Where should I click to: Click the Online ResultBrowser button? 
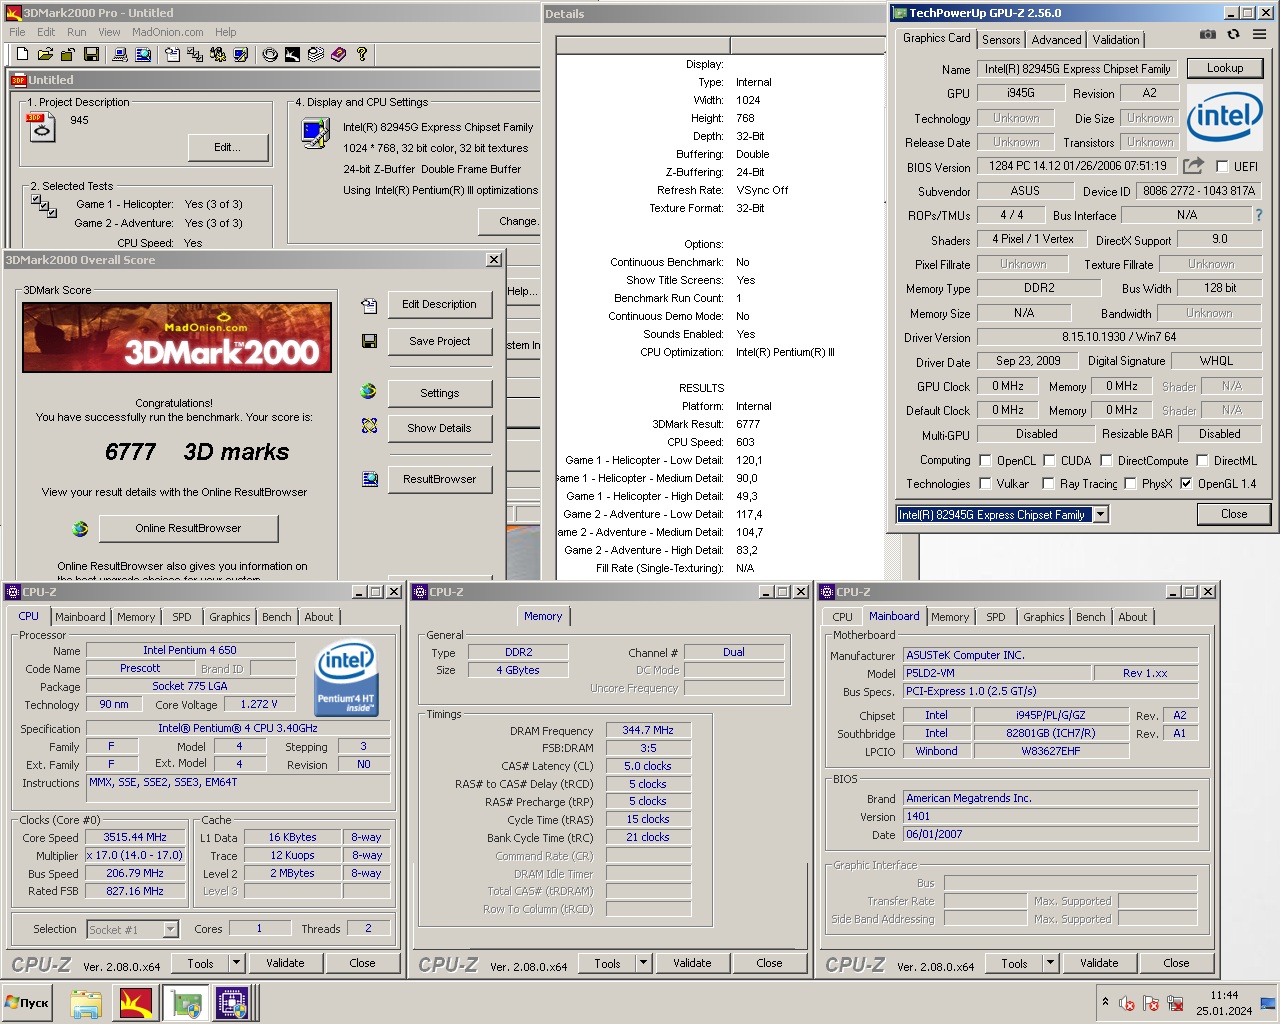click(x=188, y=528)
